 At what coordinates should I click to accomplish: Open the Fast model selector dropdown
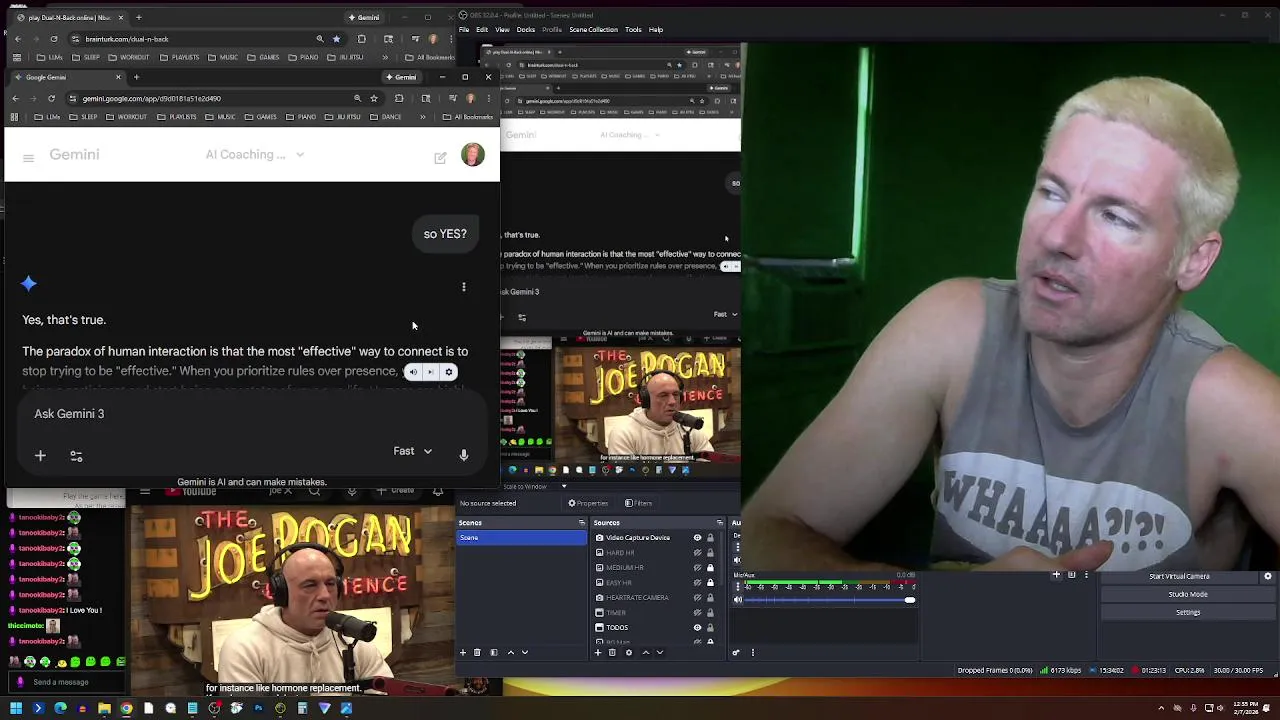point(412,451)
